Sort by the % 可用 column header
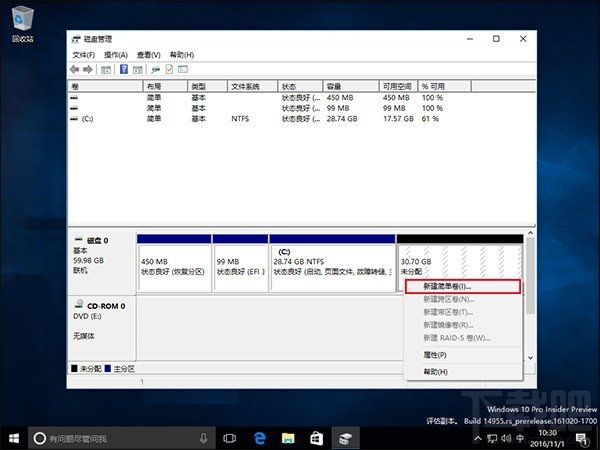 click(x=444, y=86)
